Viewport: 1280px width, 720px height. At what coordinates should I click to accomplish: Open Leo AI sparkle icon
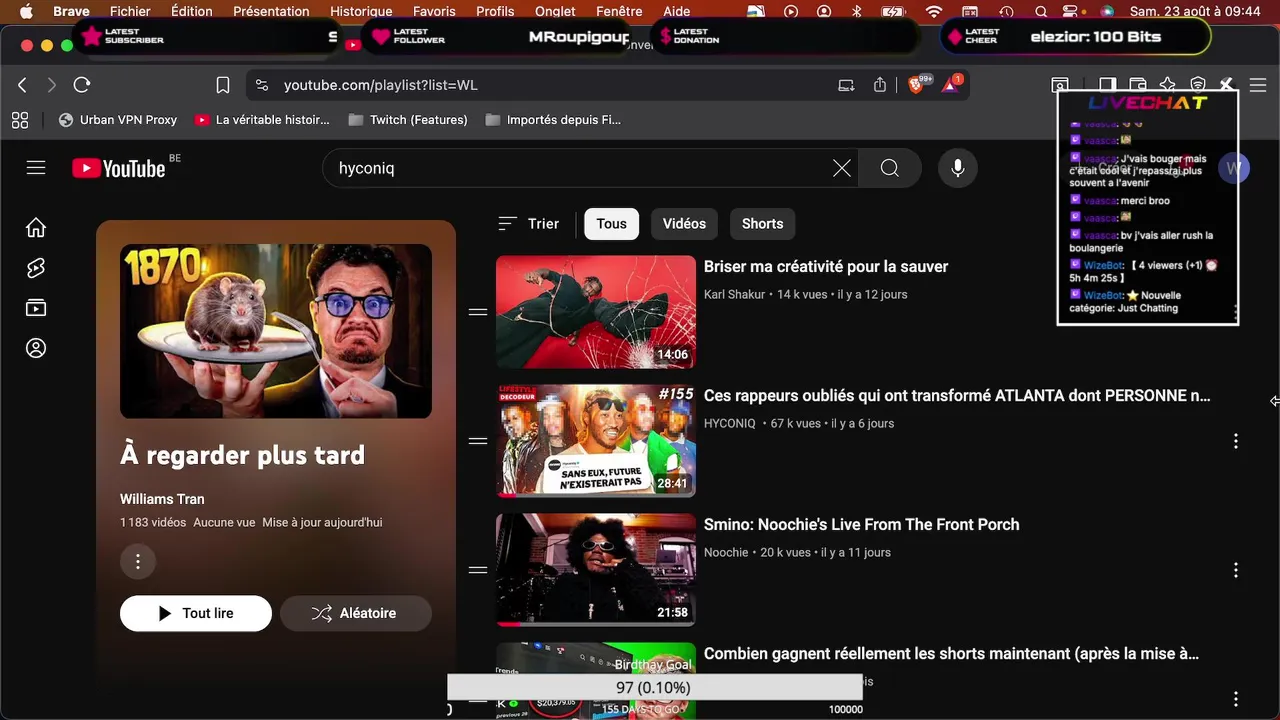(x=1168, y=85)
